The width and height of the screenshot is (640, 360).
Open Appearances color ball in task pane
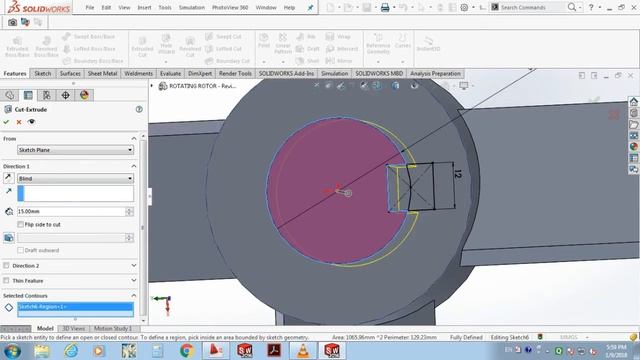tap(633, 147)
